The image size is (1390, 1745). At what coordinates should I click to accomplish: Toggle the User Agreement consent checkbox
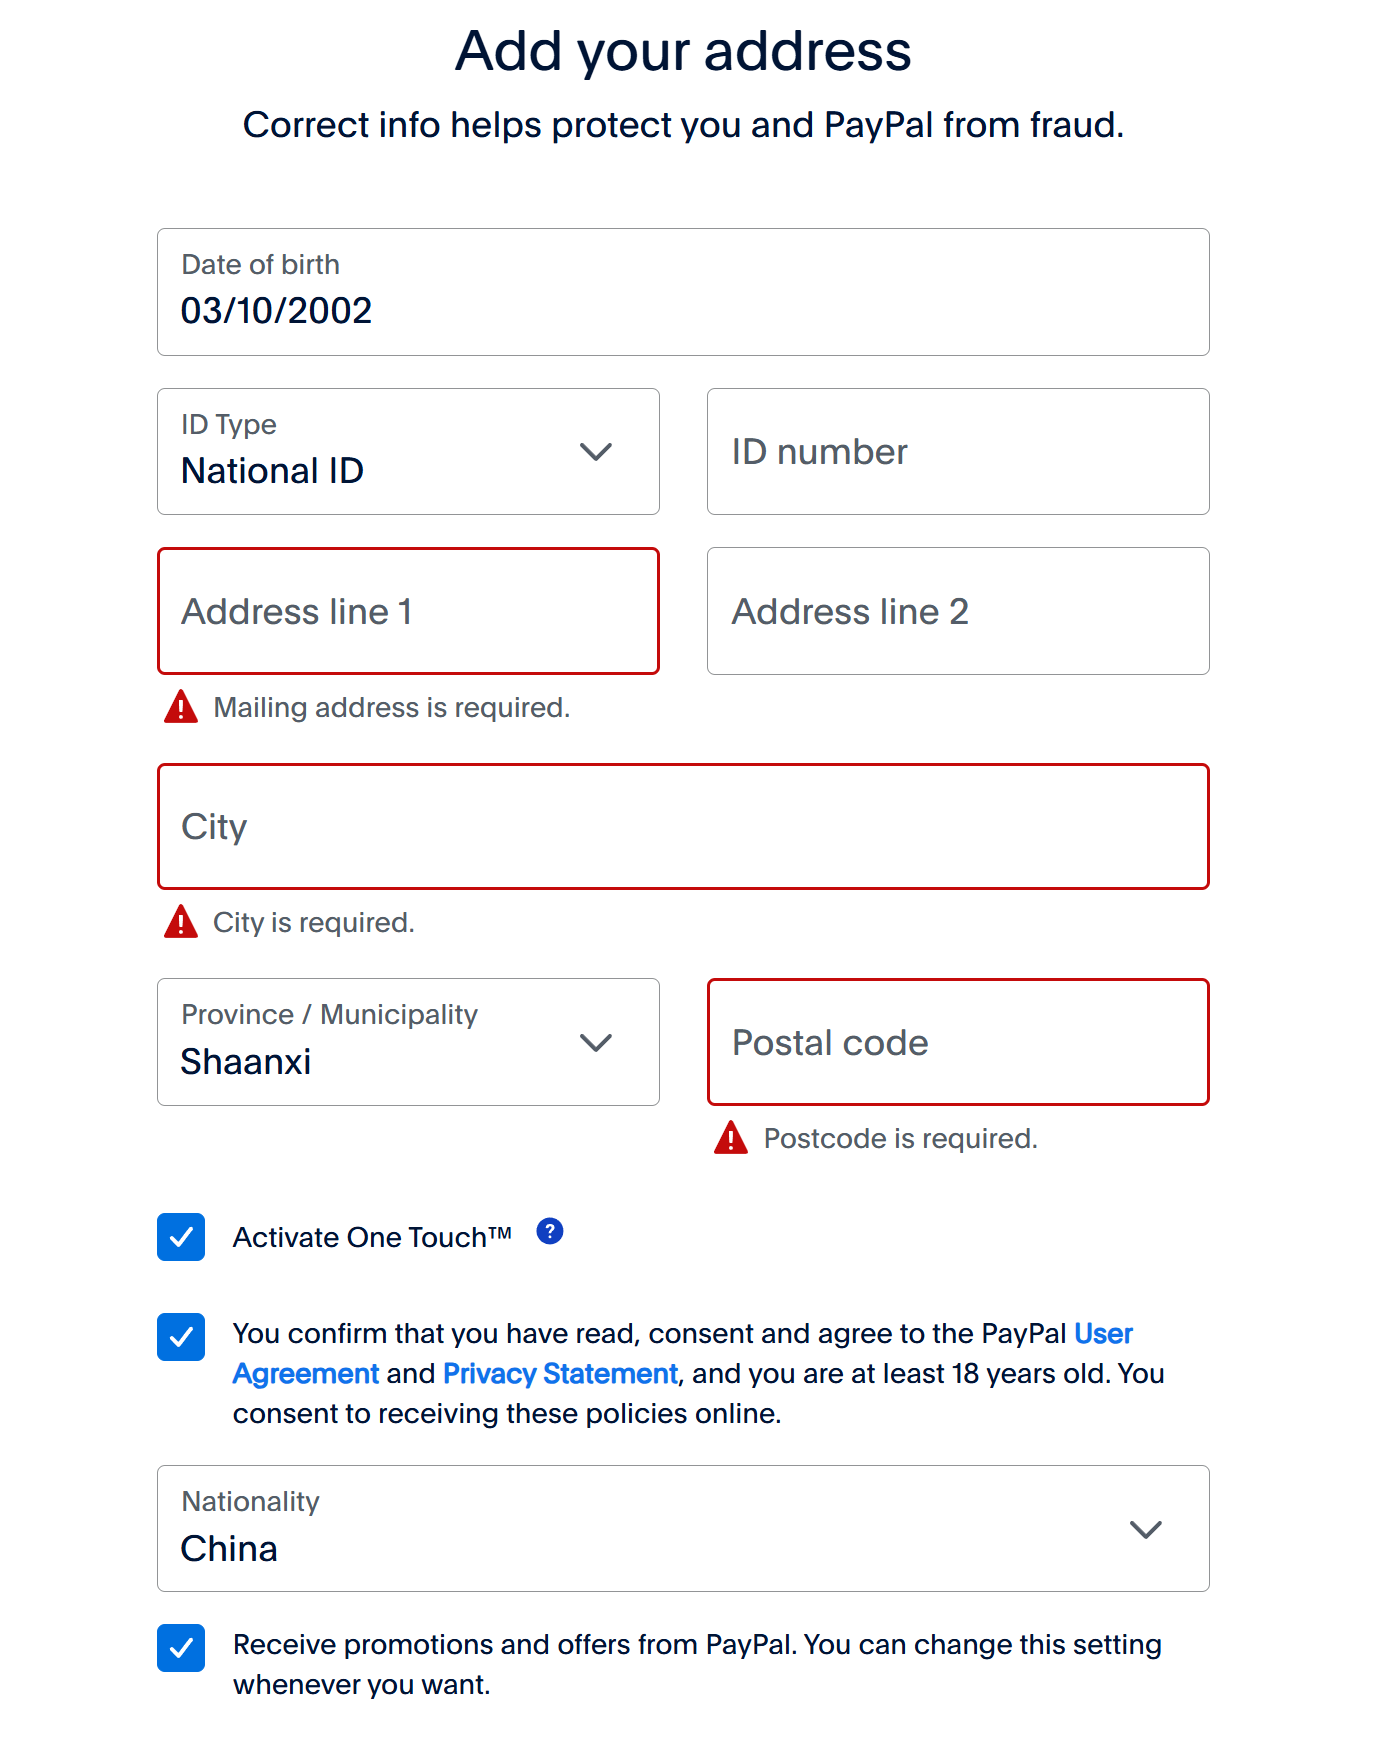181,1337
